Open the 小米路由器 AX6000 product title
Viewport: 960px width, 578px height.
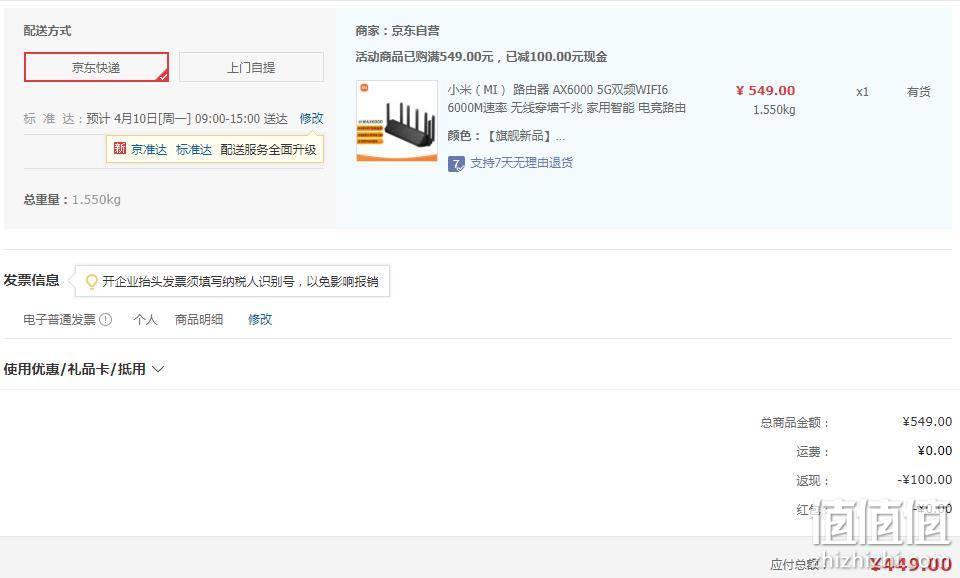(x=566, y=99)
